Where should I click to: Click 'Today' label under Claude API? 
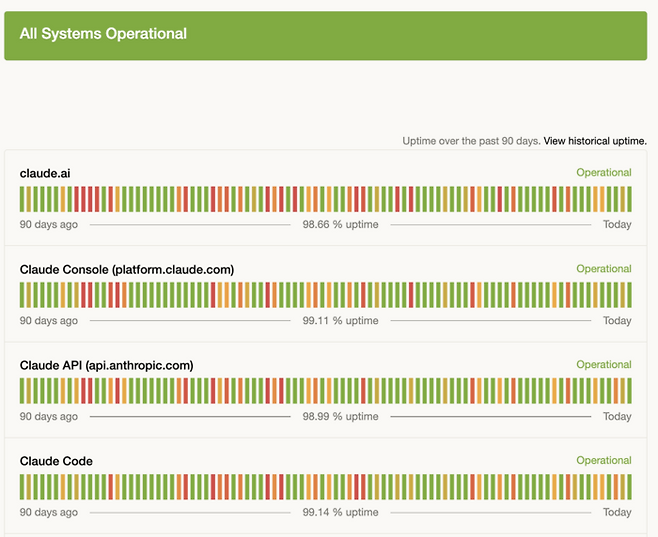tap(617, 417)
